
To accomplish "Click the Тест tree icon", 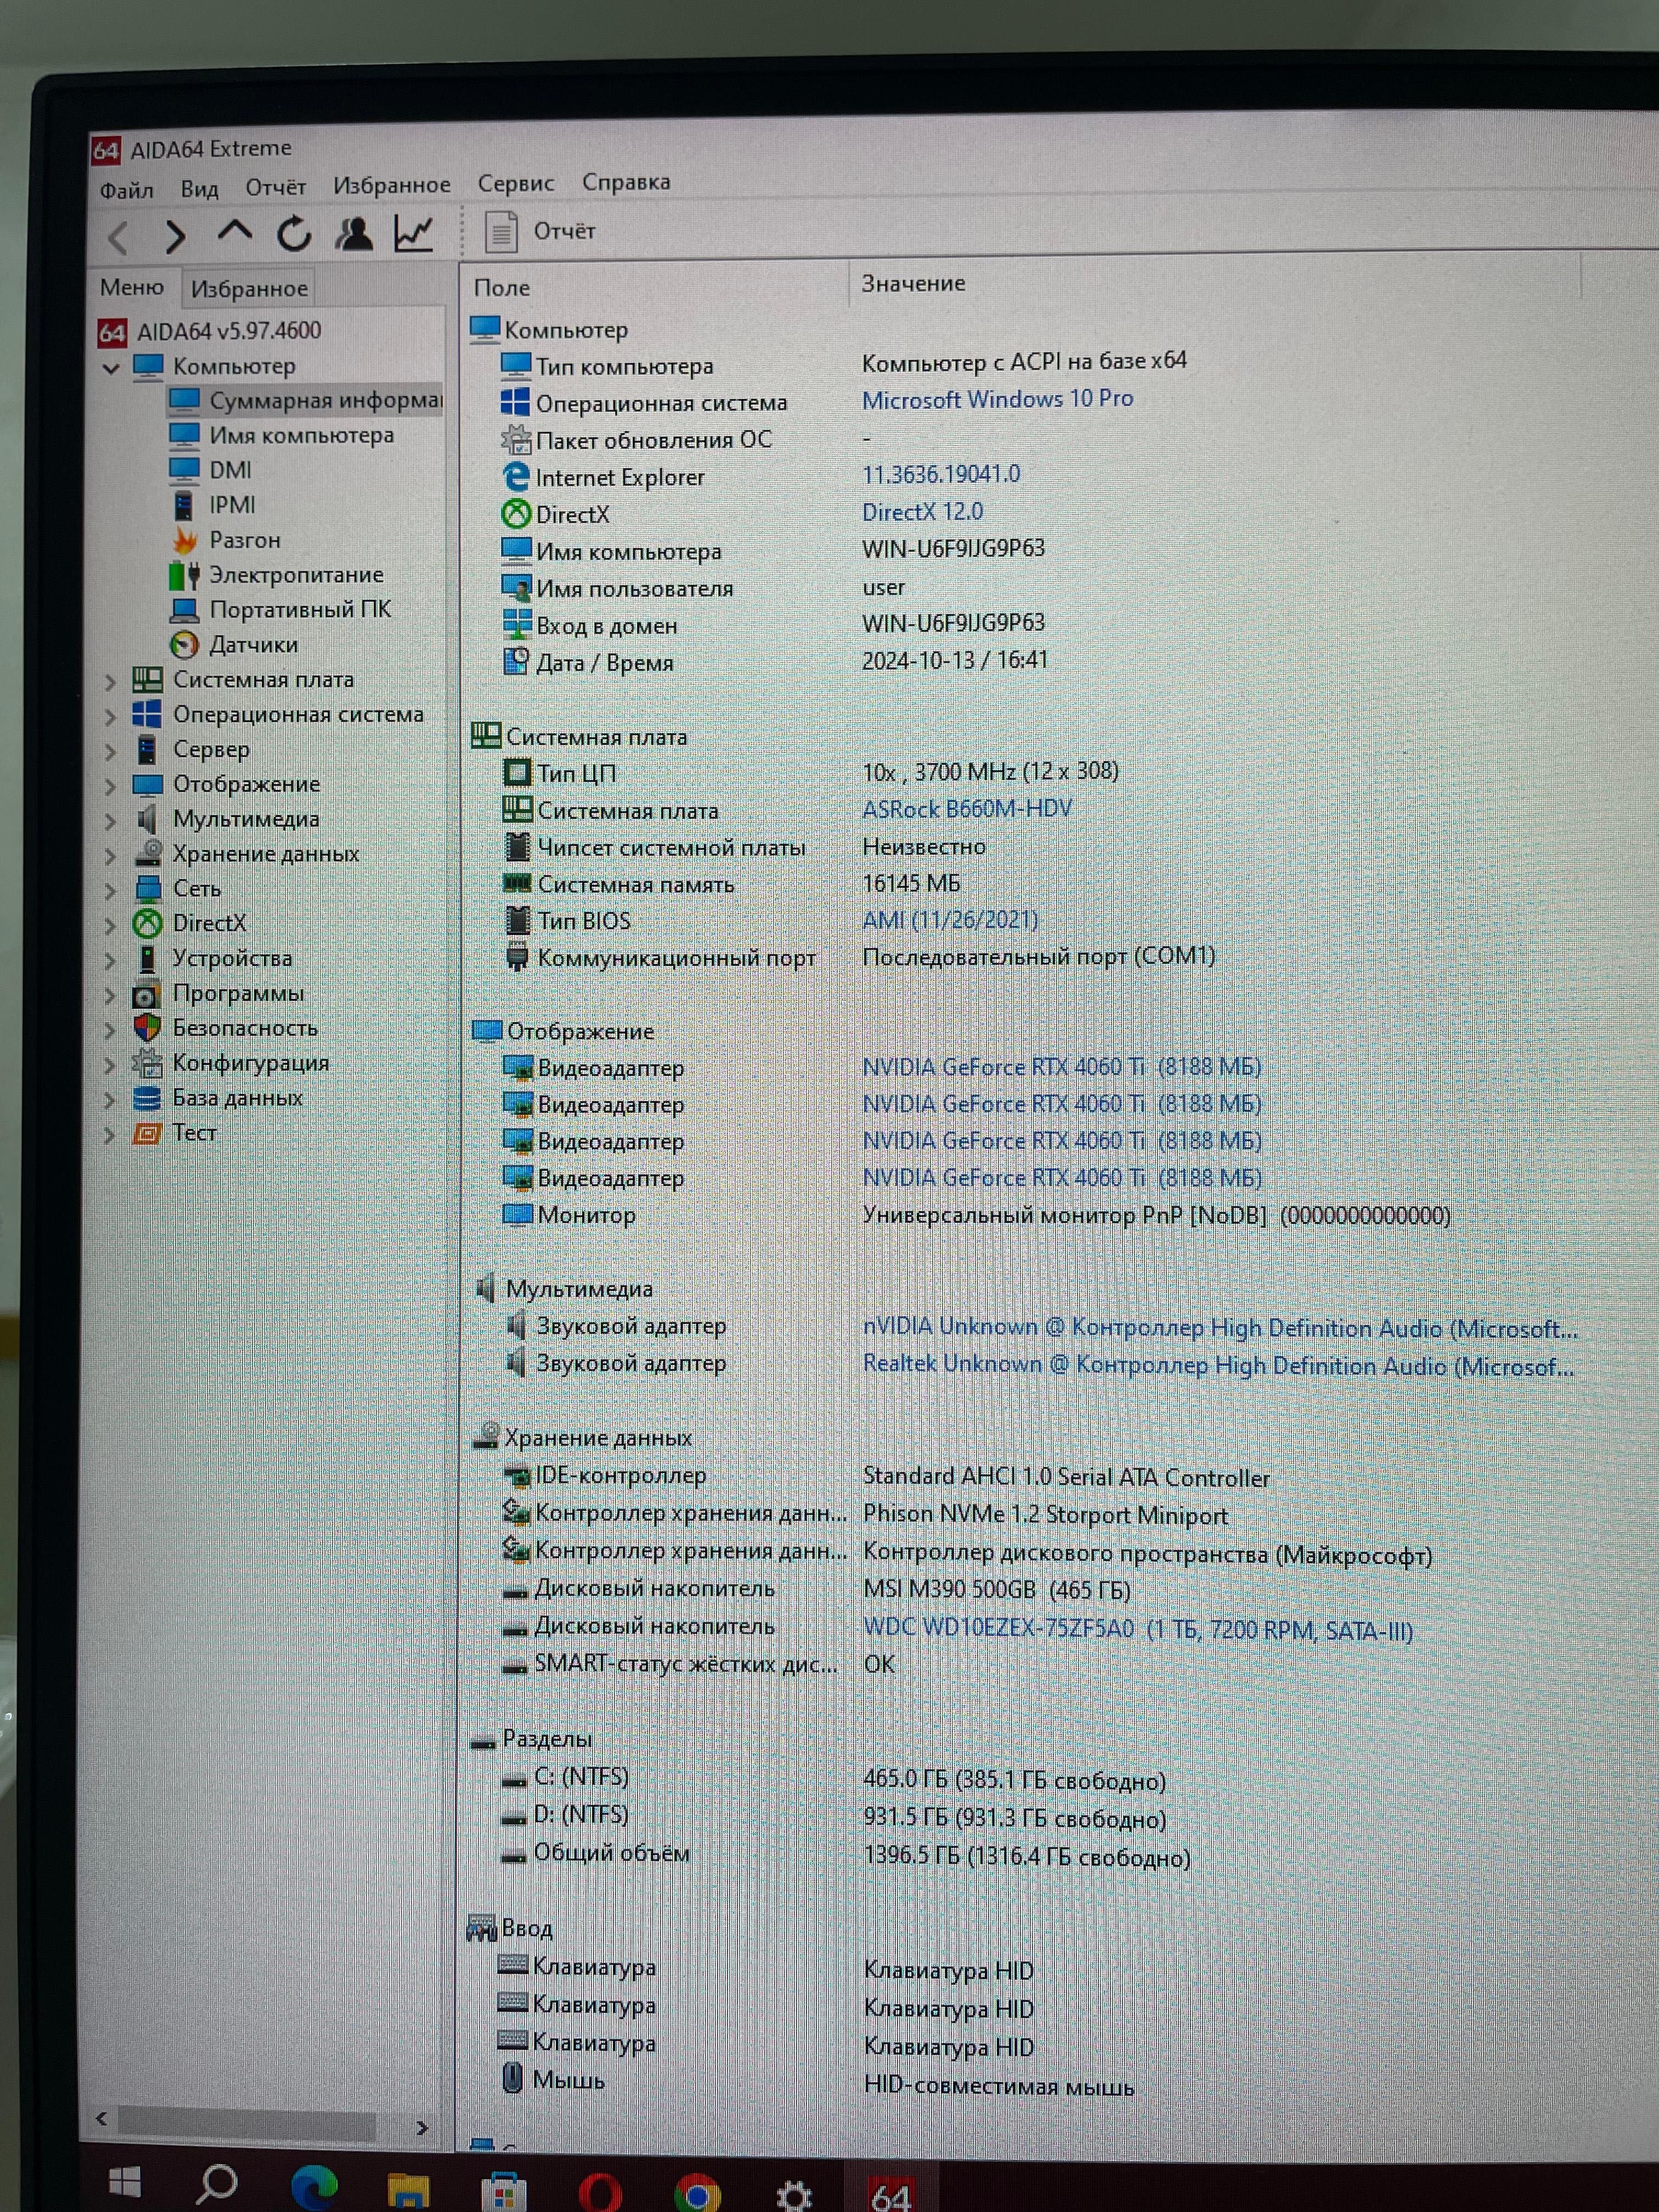I will 147,1133.
